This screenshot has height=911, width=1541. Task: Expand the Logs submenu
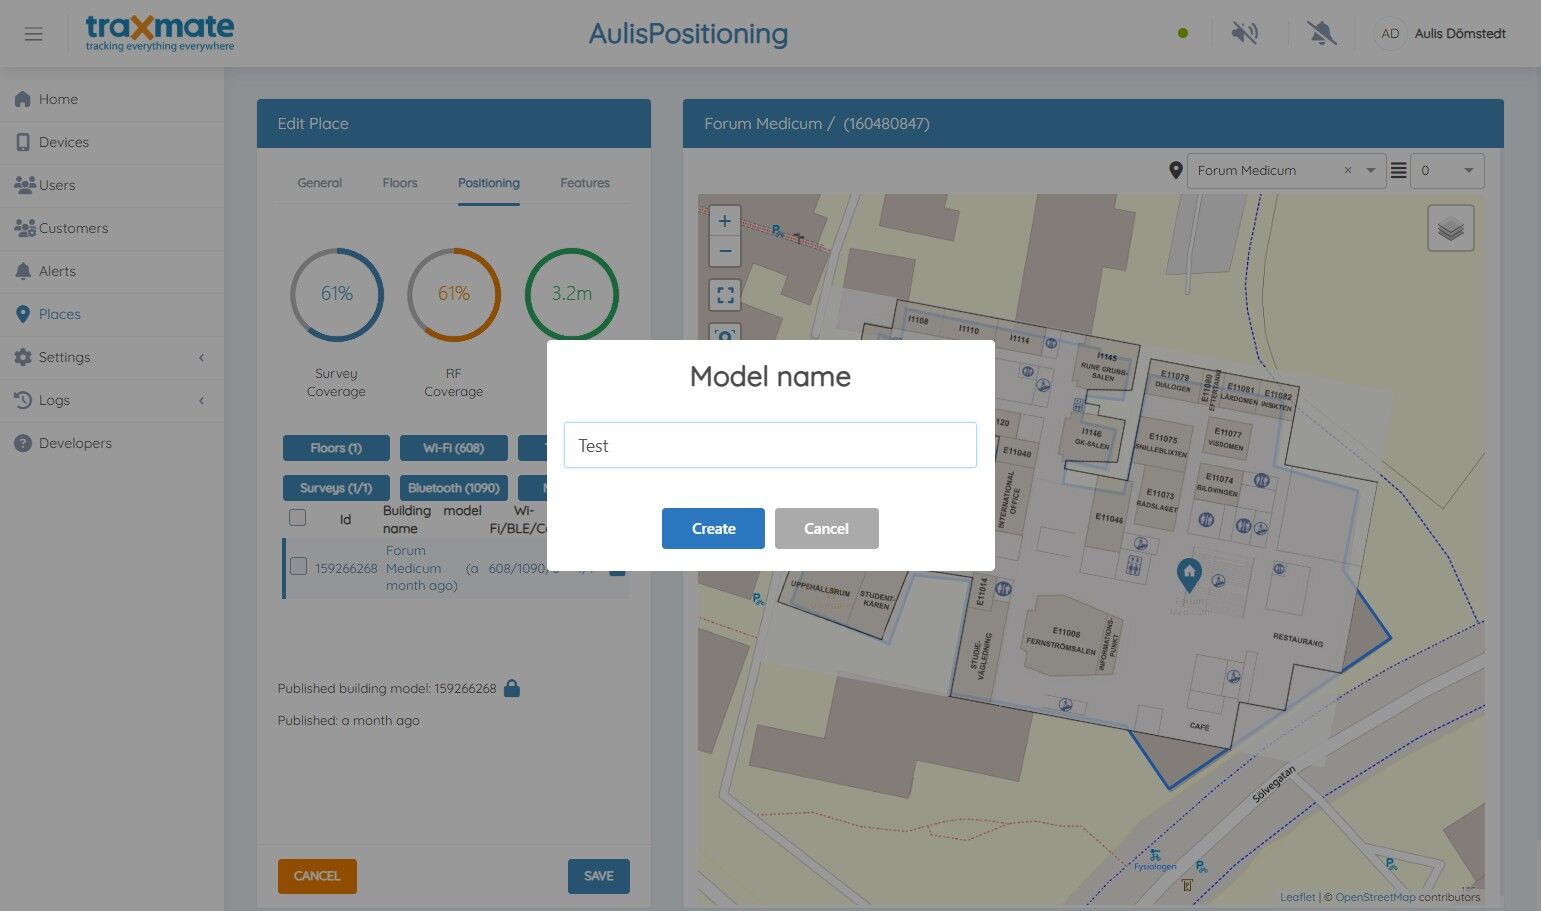pos(112,400)
